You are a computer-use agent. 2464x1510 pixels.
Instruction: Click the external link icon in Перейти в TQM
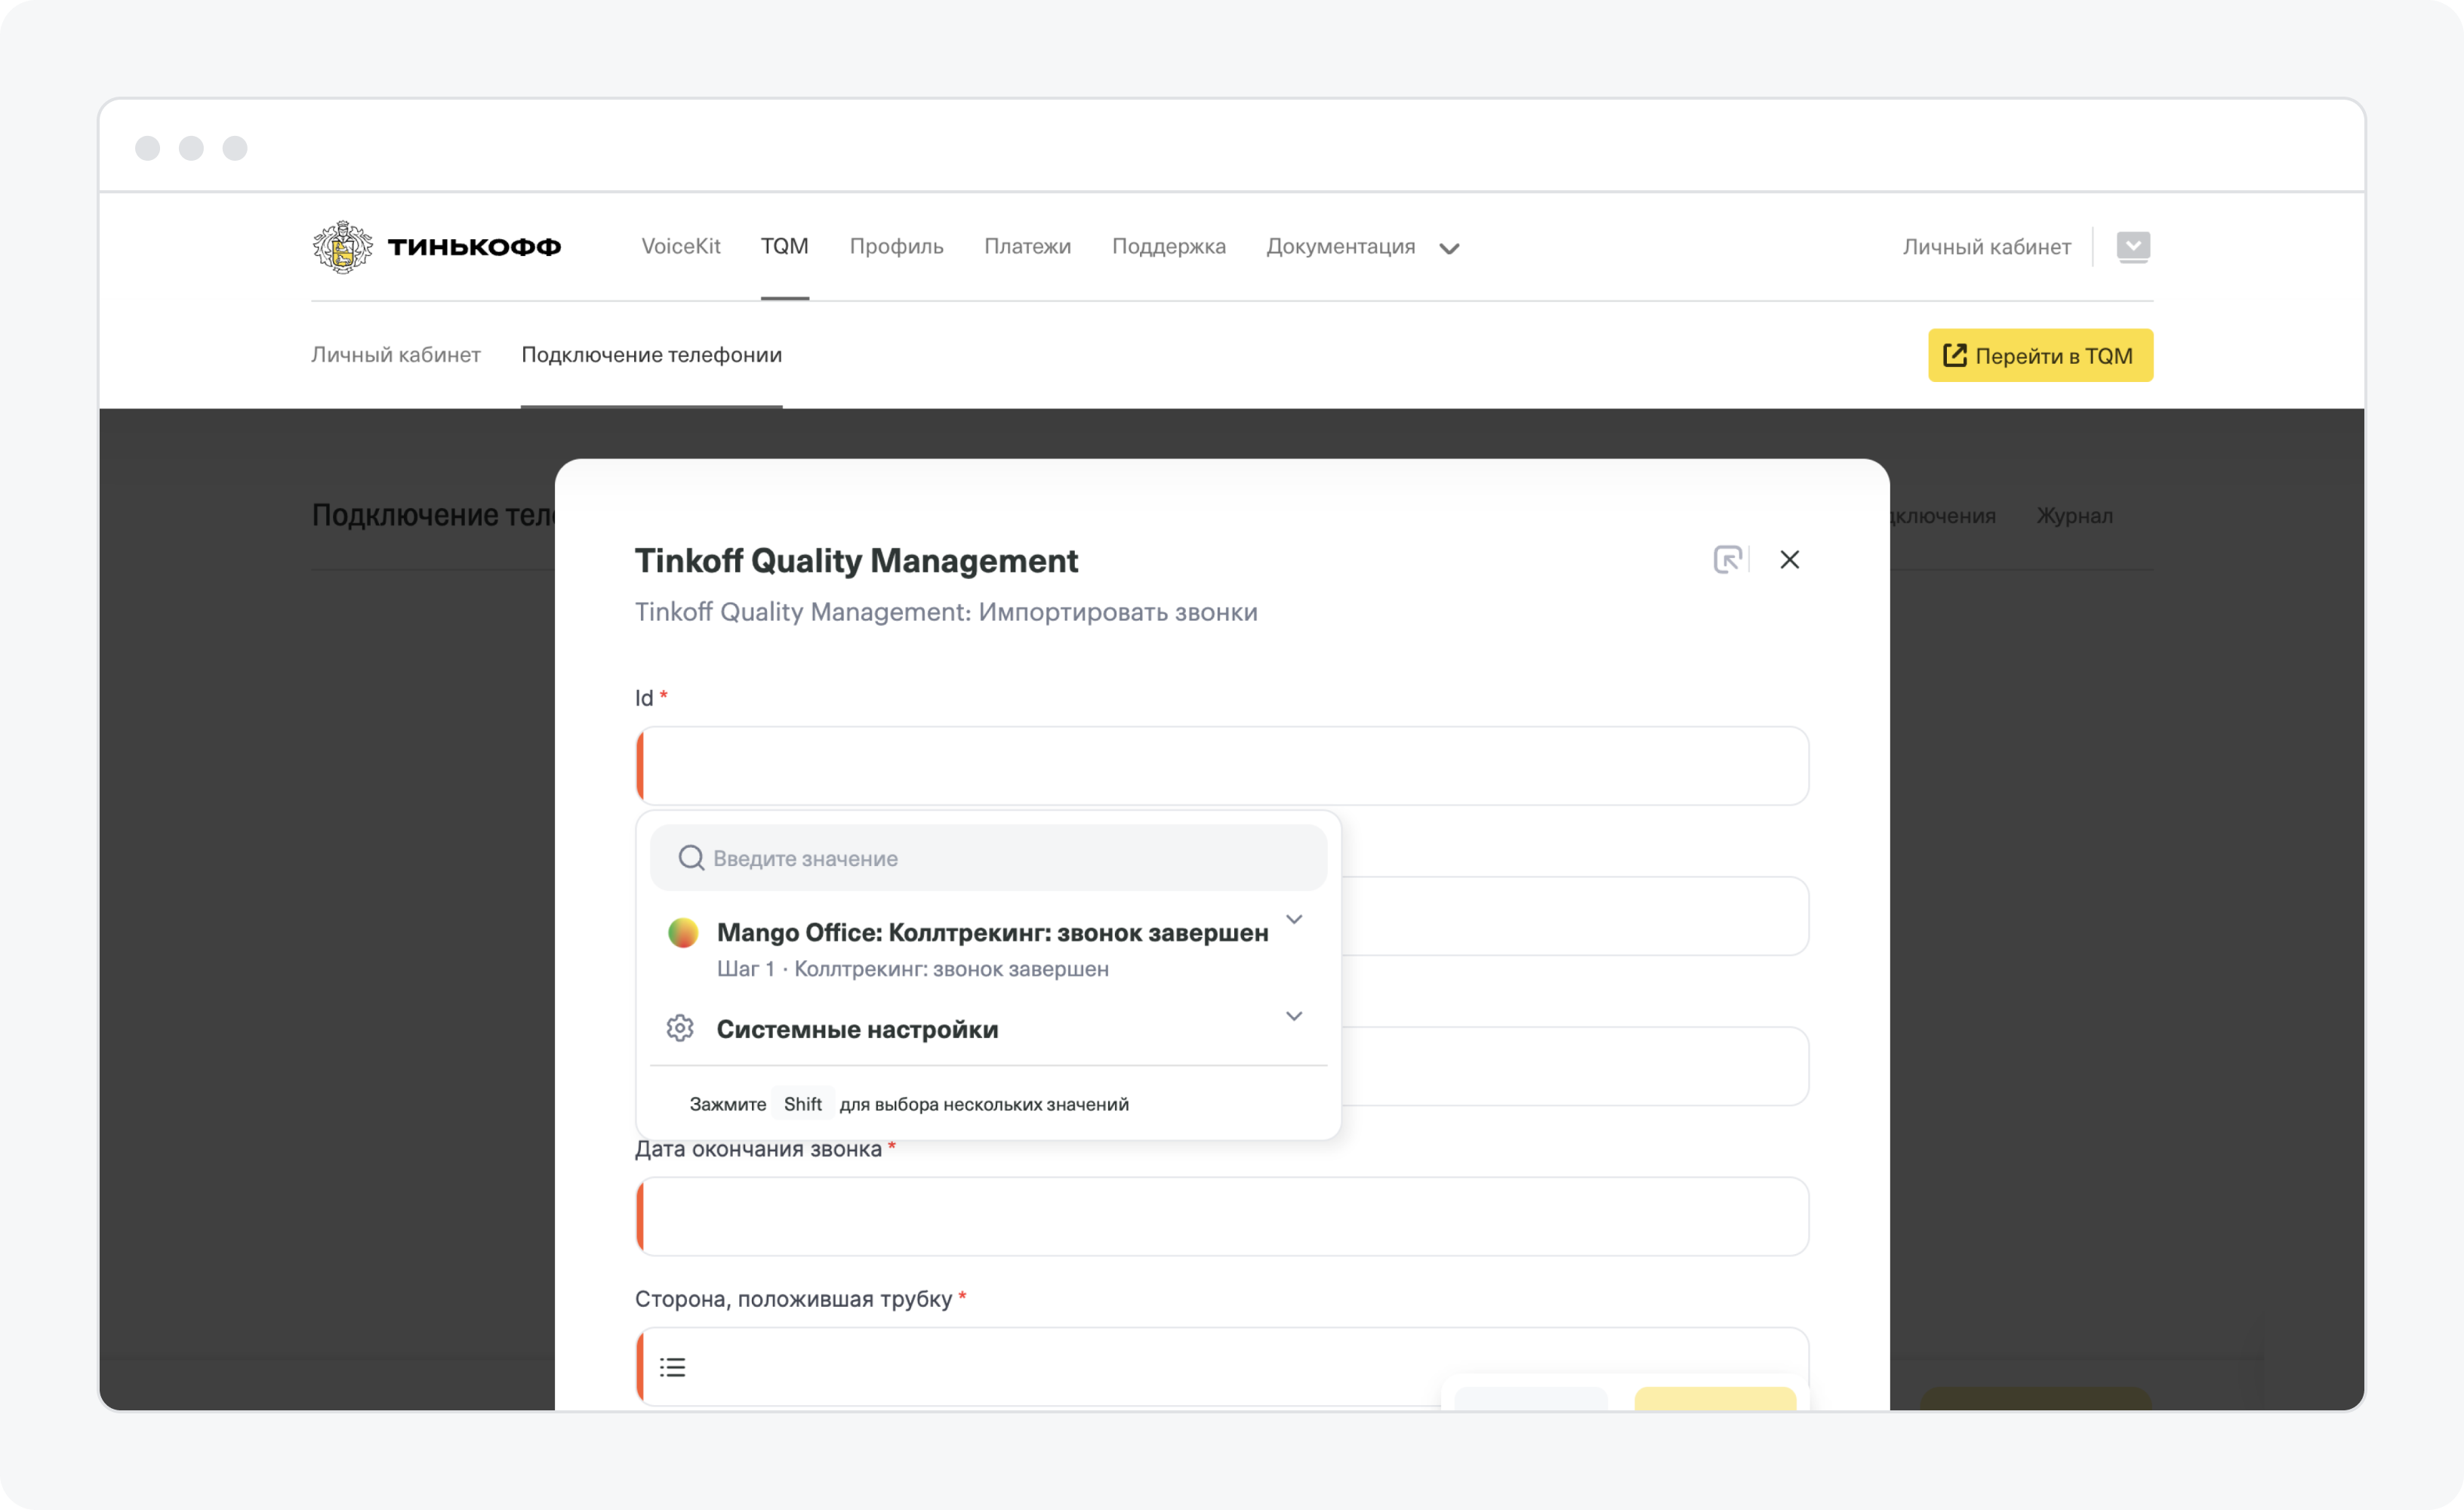pyautogui.click(x=1954, y=355)
